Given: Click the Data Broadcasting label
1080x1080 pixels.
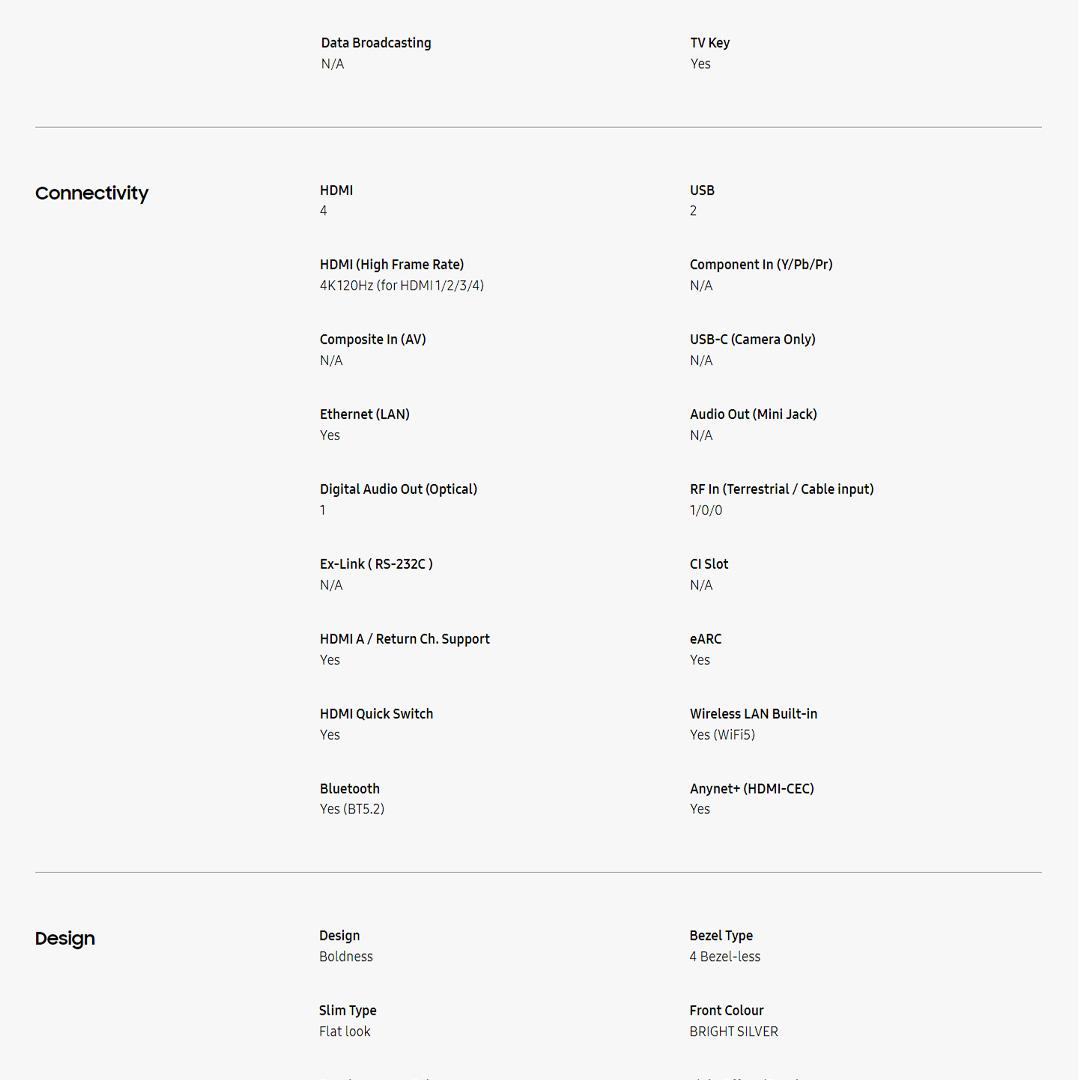Looking at the screenshot, I should pos(376,43).
